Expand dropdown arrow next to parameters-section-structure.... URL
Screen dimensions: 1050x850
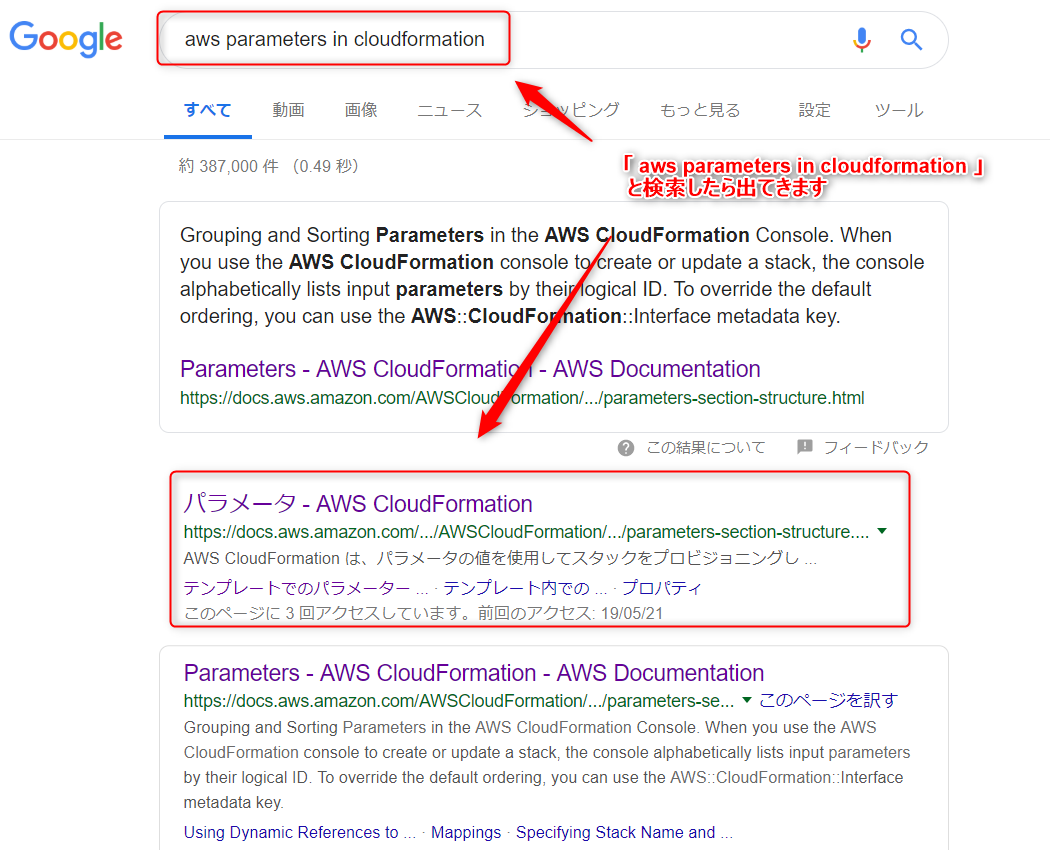coord(882,531)
